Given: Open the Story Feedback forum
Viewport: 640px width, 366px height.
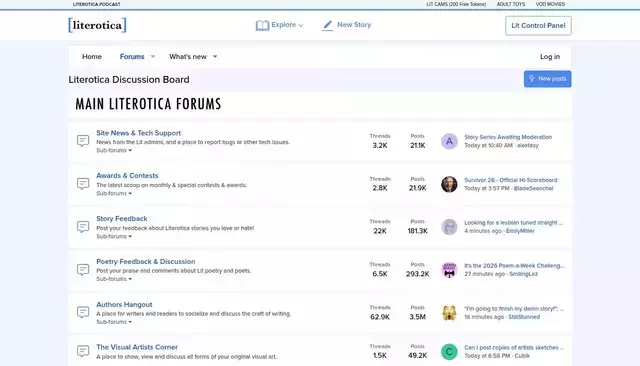Looking at the screenshot, I should 122,219.
